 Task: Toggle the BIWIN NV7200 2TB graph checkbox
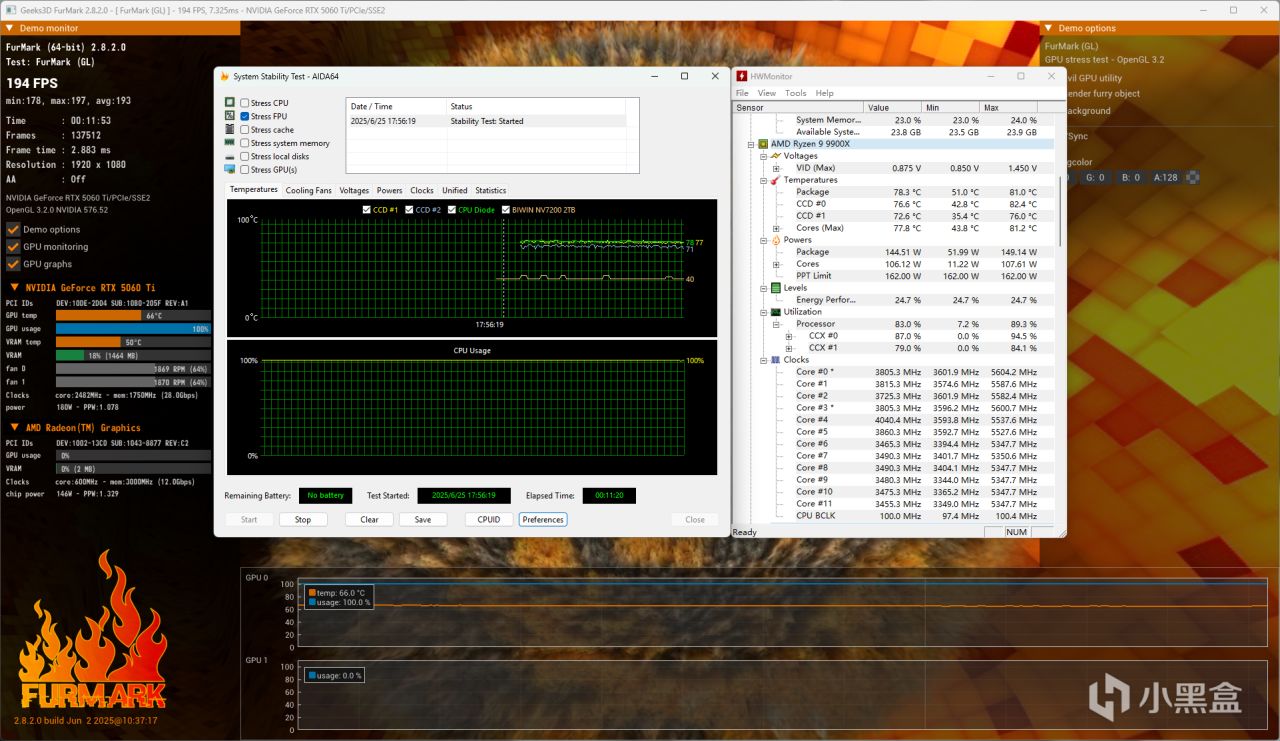point(504,210)
